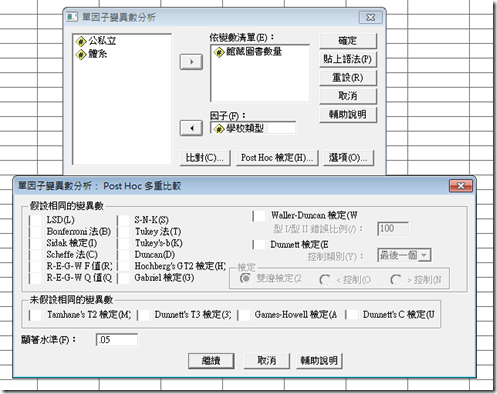This screenshot has width=497, height=394.
Task: Toggle the R-E-G-W Q 值(Q) checkbox
Action: (36, 278)
